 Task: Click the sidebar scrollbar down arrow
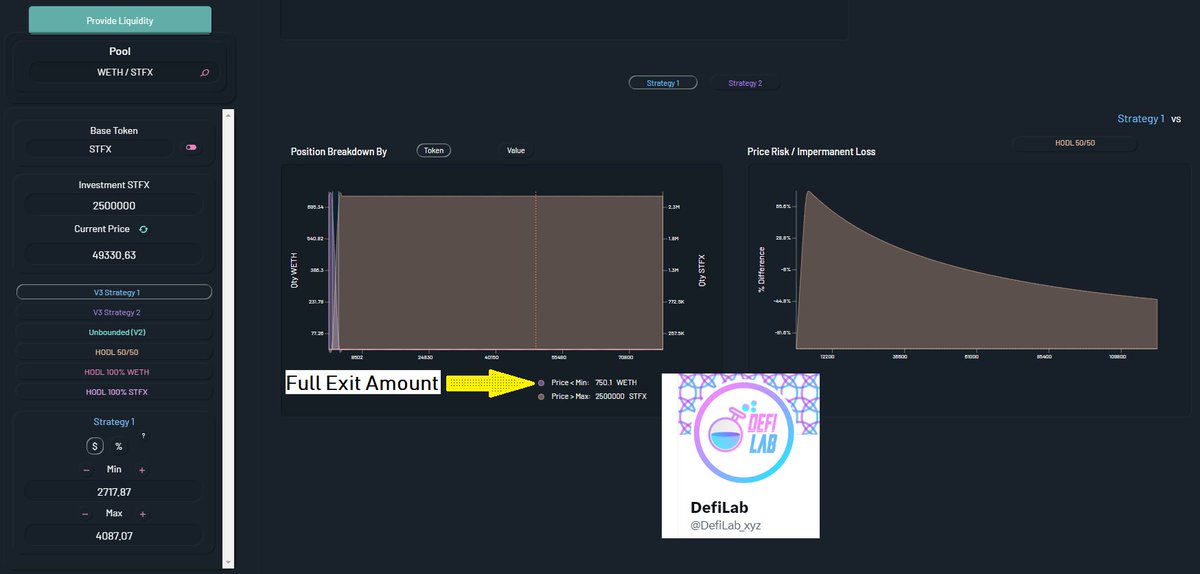point(227,562)
